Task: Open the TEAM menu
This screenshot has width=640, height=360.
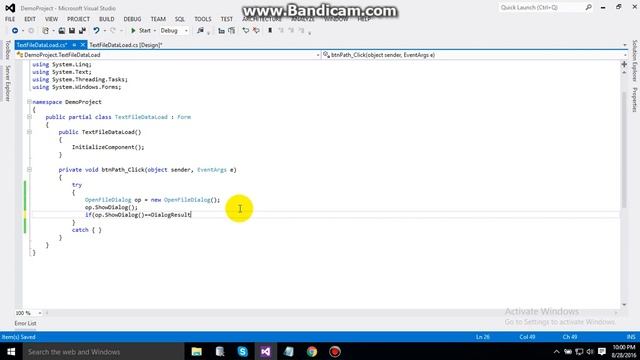Action: [158, 19]
